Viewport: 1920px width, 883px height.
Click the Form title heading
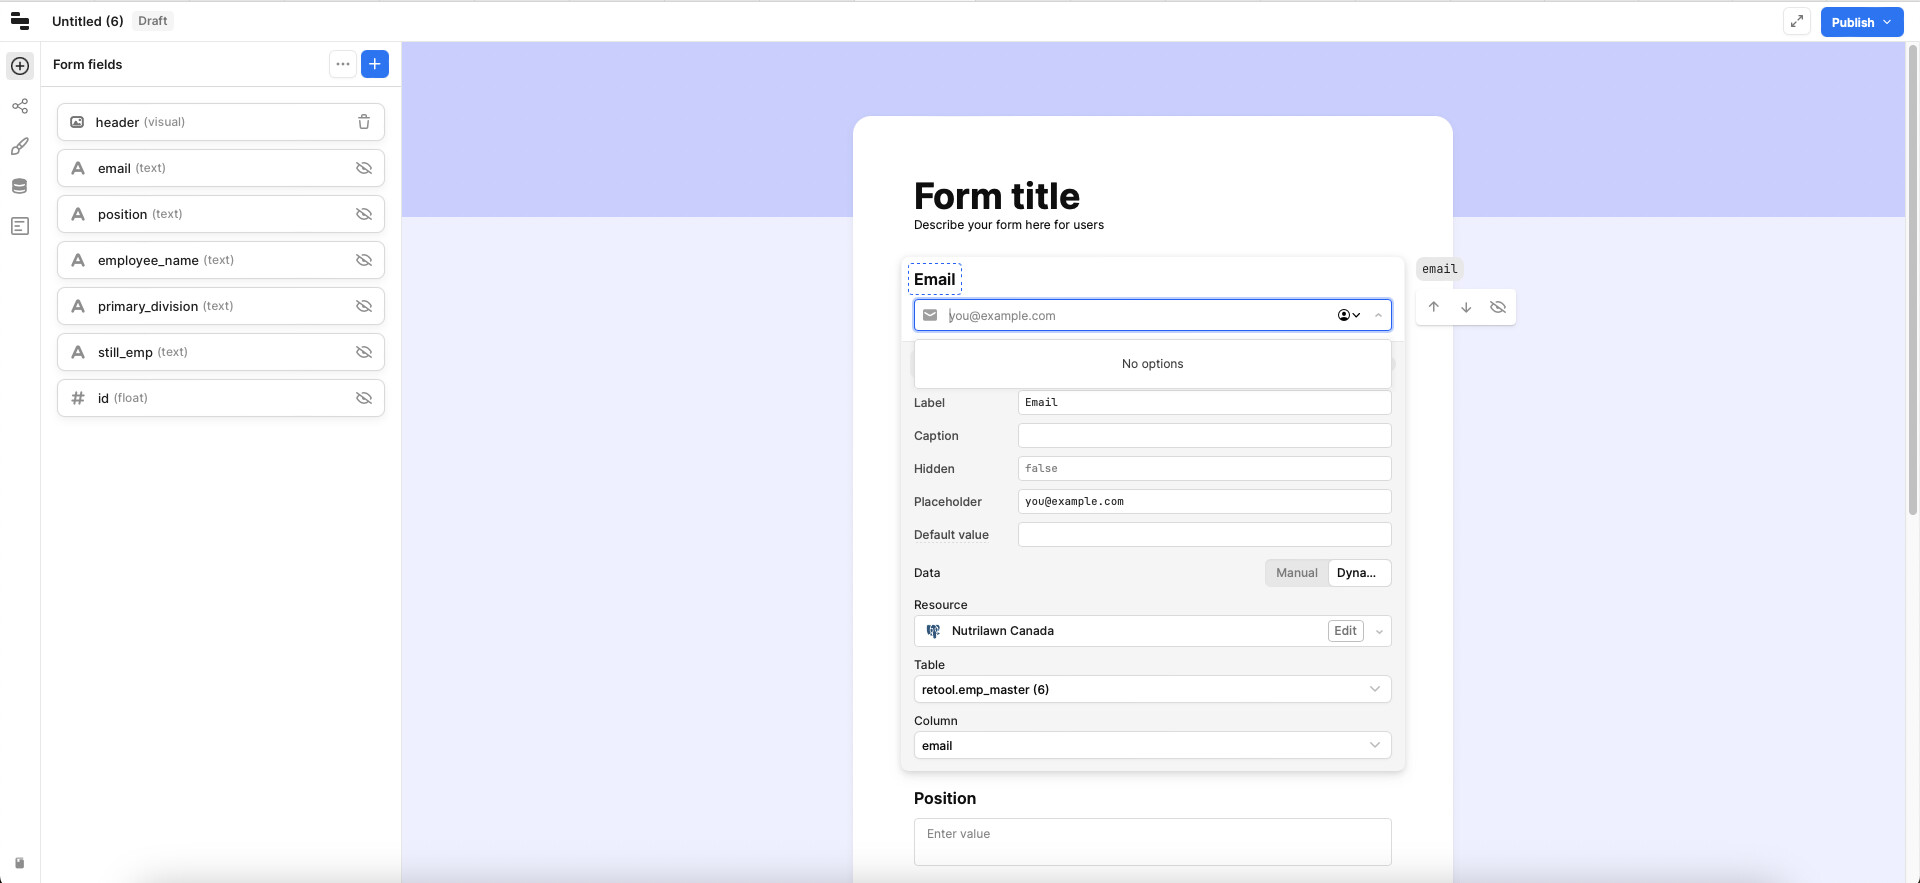tap(997, 196)
